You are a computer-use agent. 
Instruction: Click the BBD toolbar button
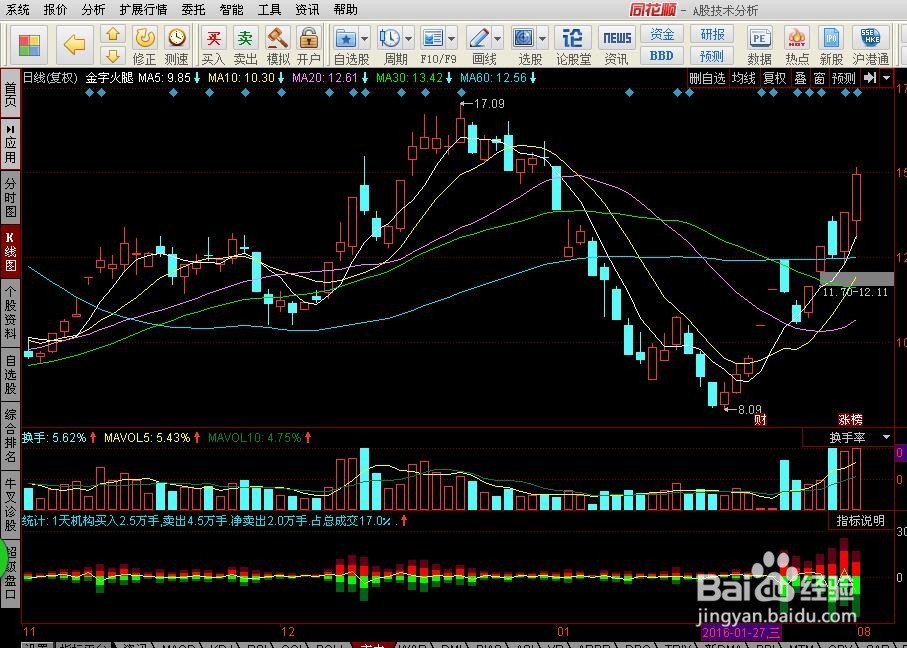(662, 56)
